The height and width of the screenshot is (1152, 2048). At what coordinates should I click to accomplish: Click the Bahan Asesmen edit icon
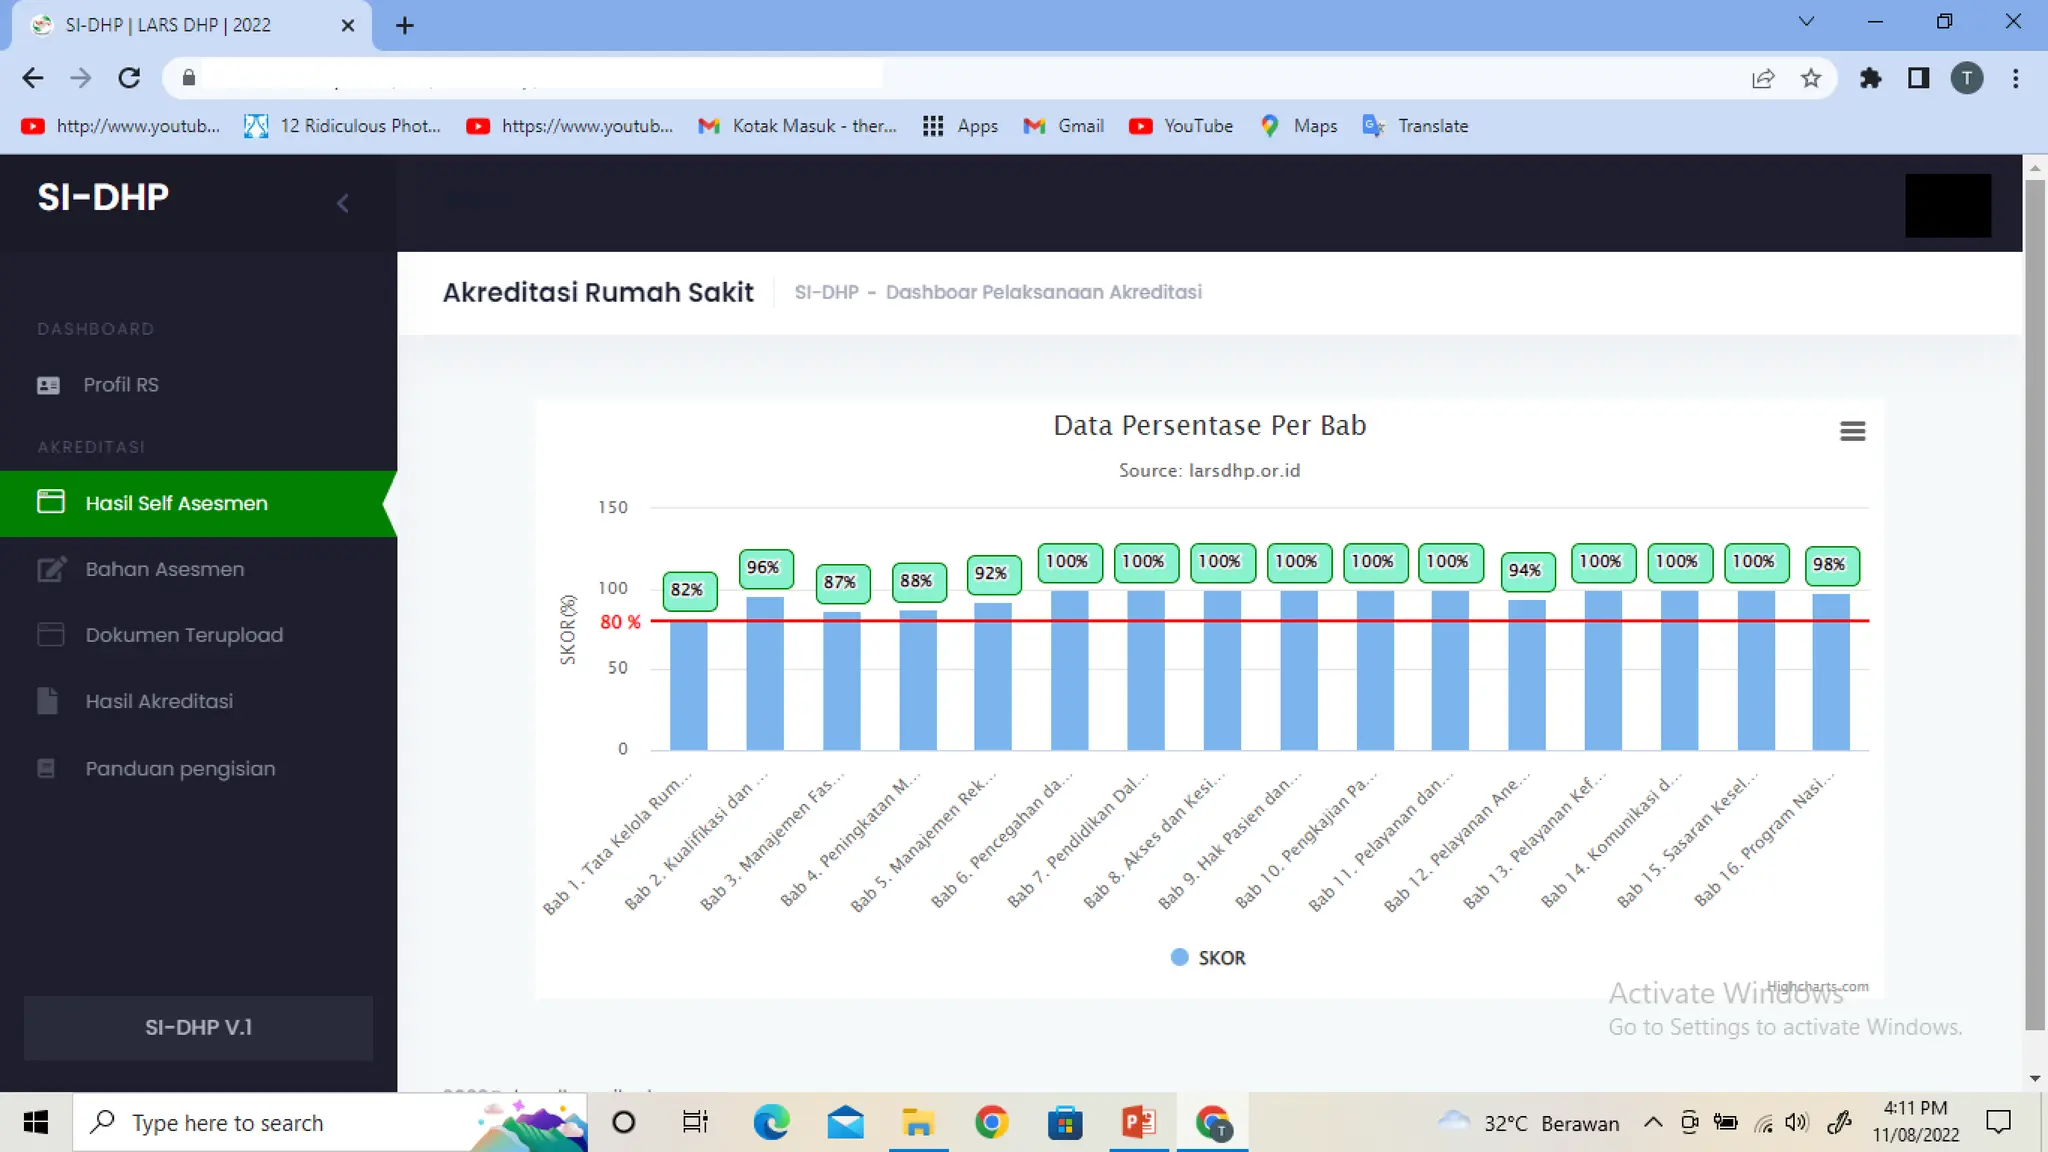click(51, 569)
